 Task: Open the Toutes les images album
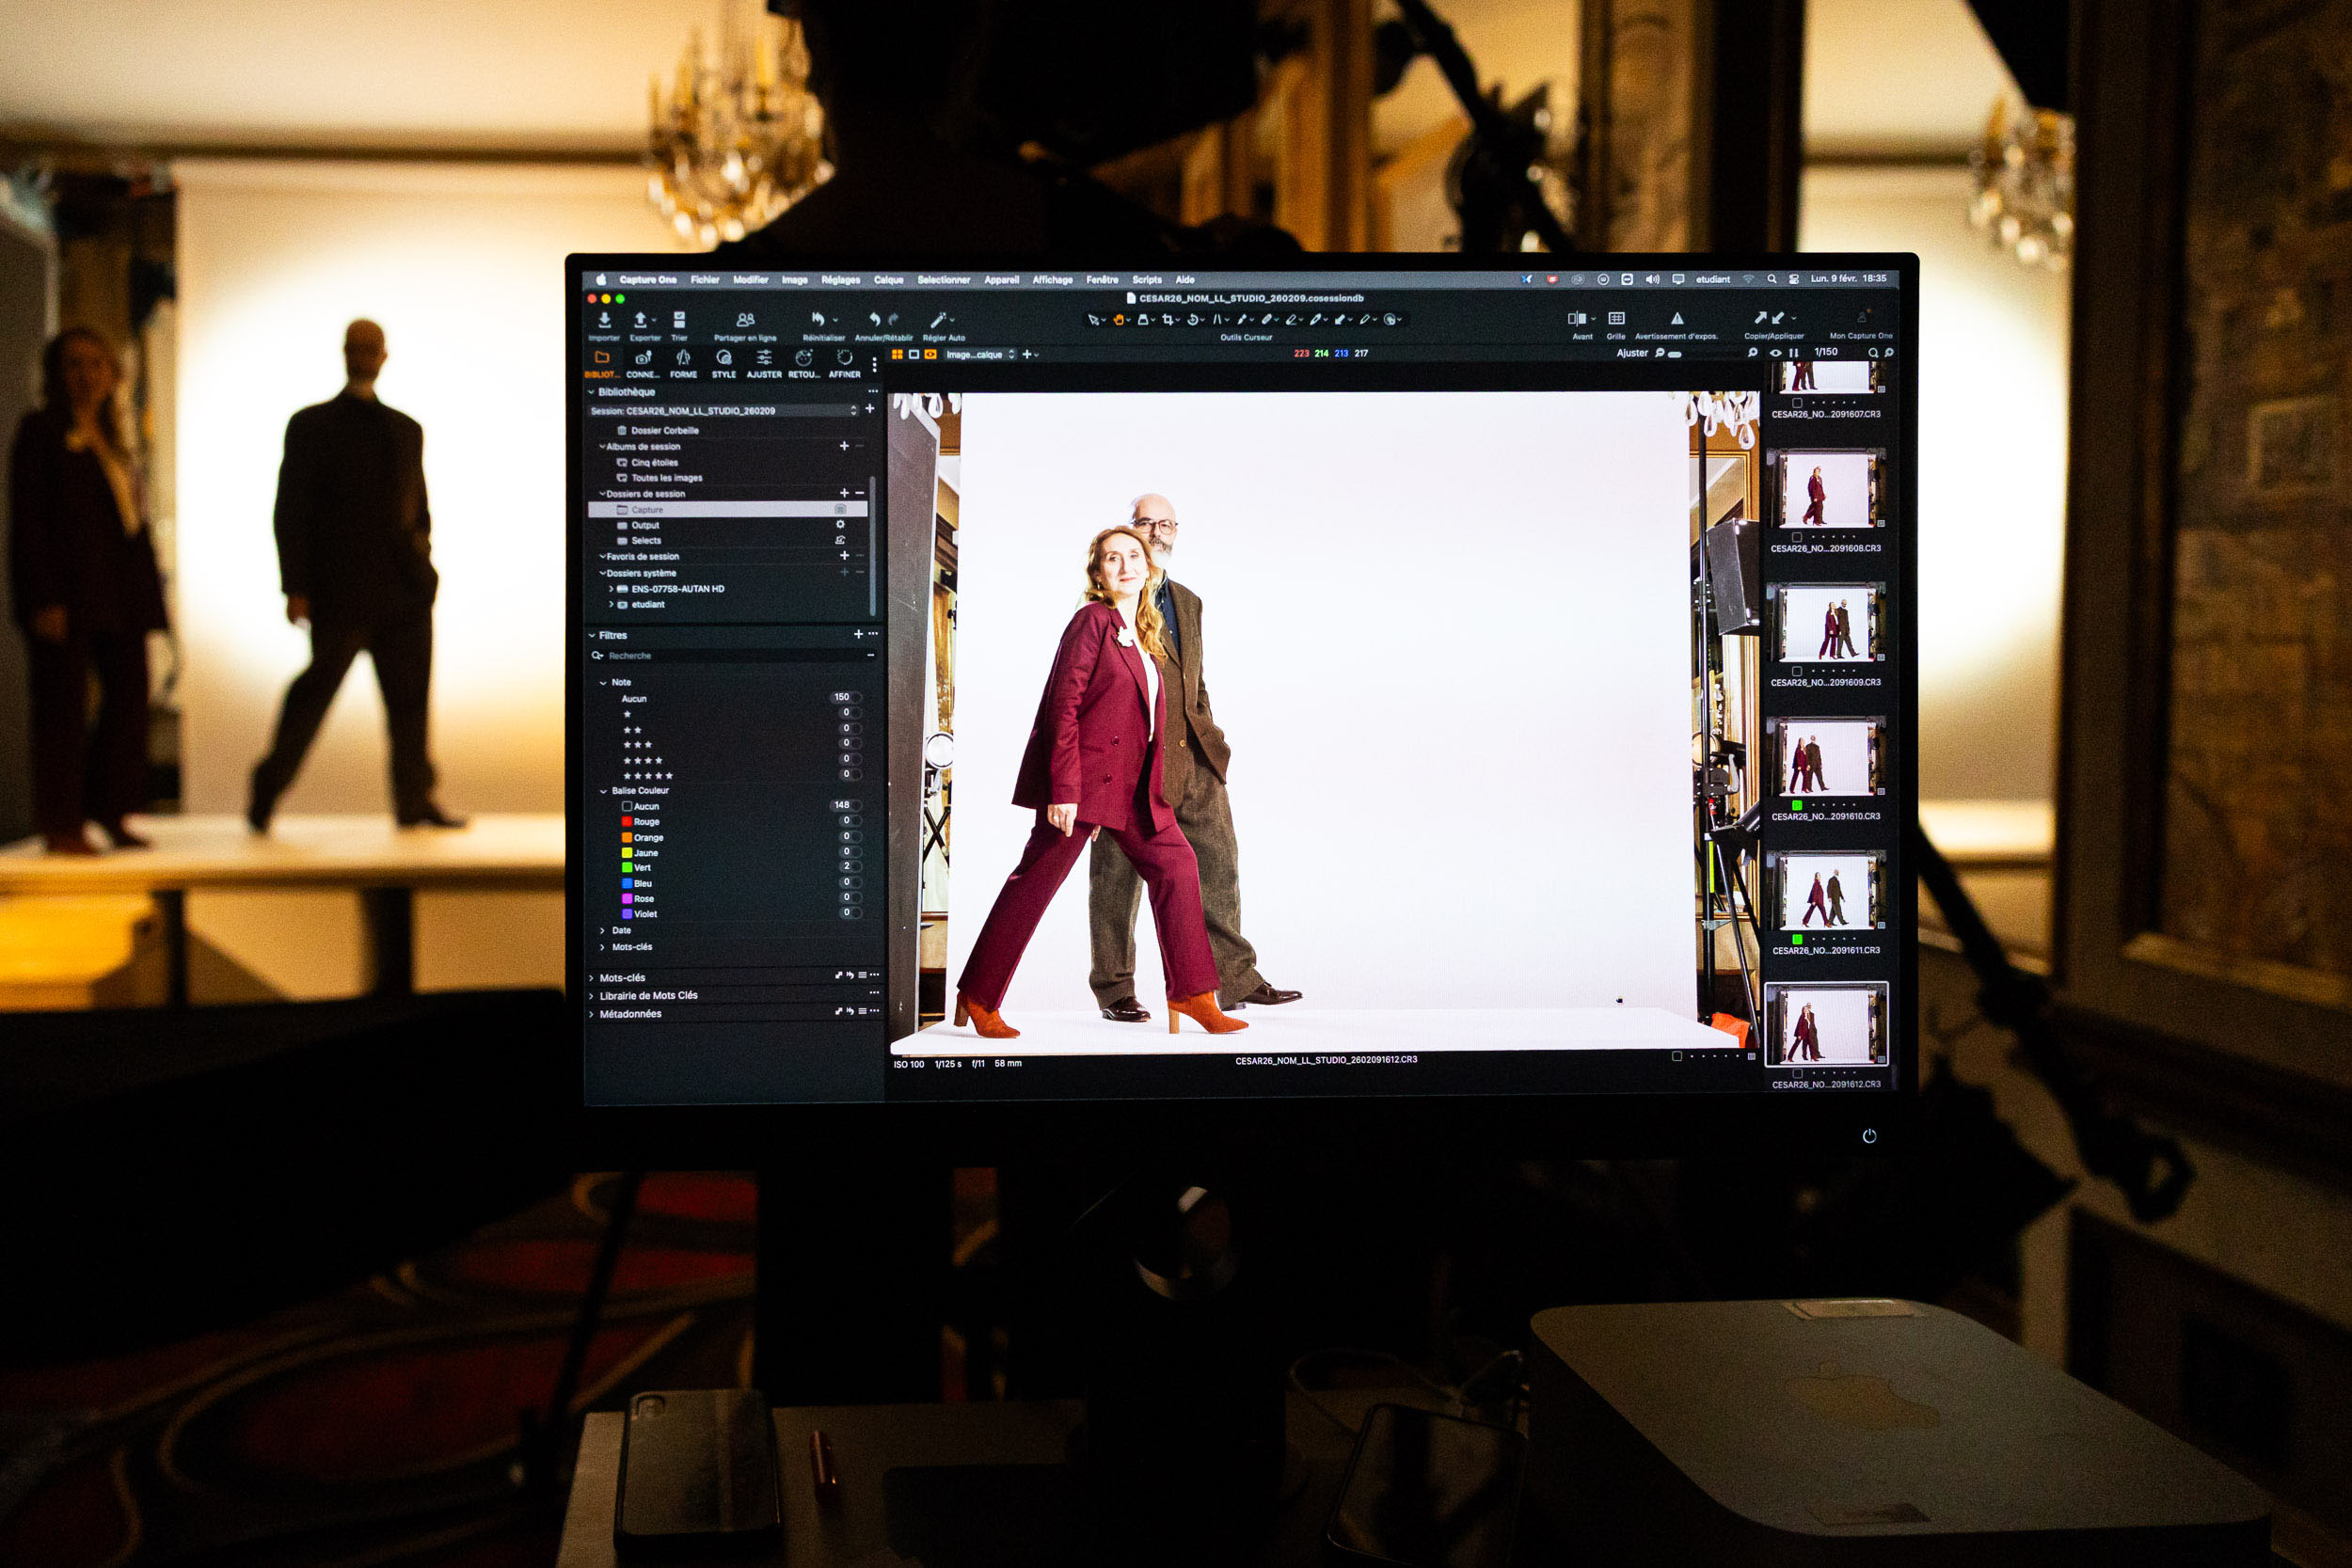[x=666, y=478]
